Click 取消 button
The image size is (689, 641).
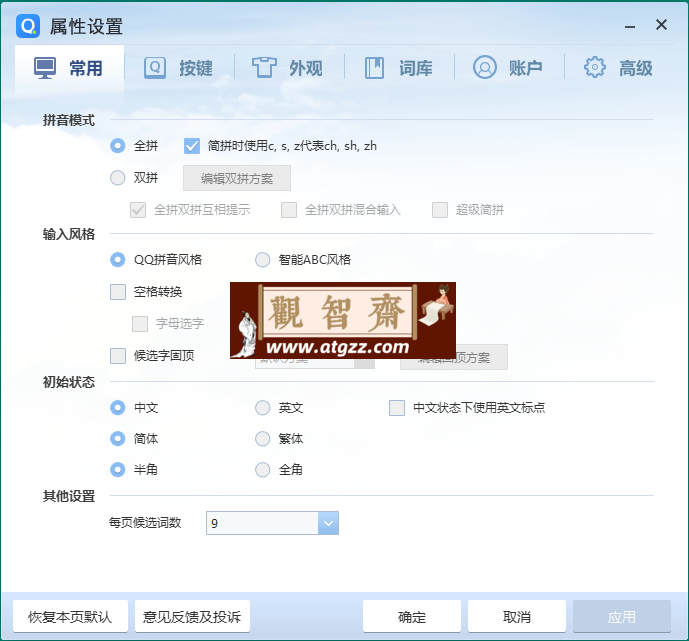pyautogui.click(x=517, y=617)
